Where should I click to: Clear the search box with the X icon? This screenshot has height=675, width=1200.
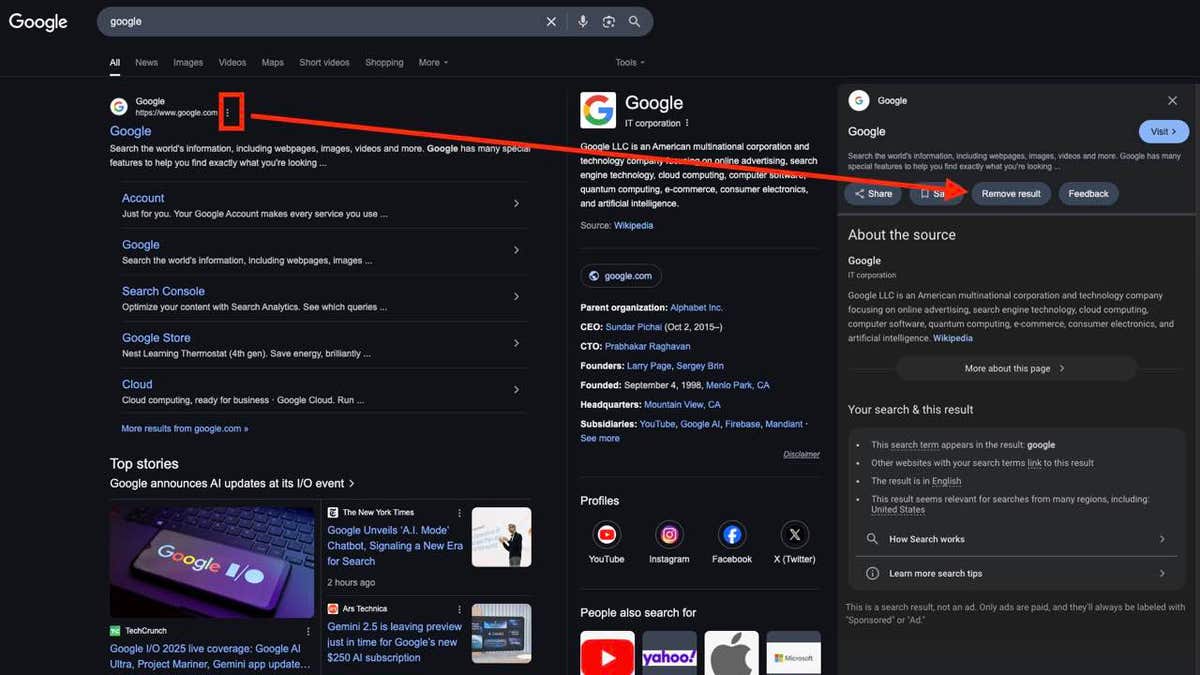coord(551,22)
